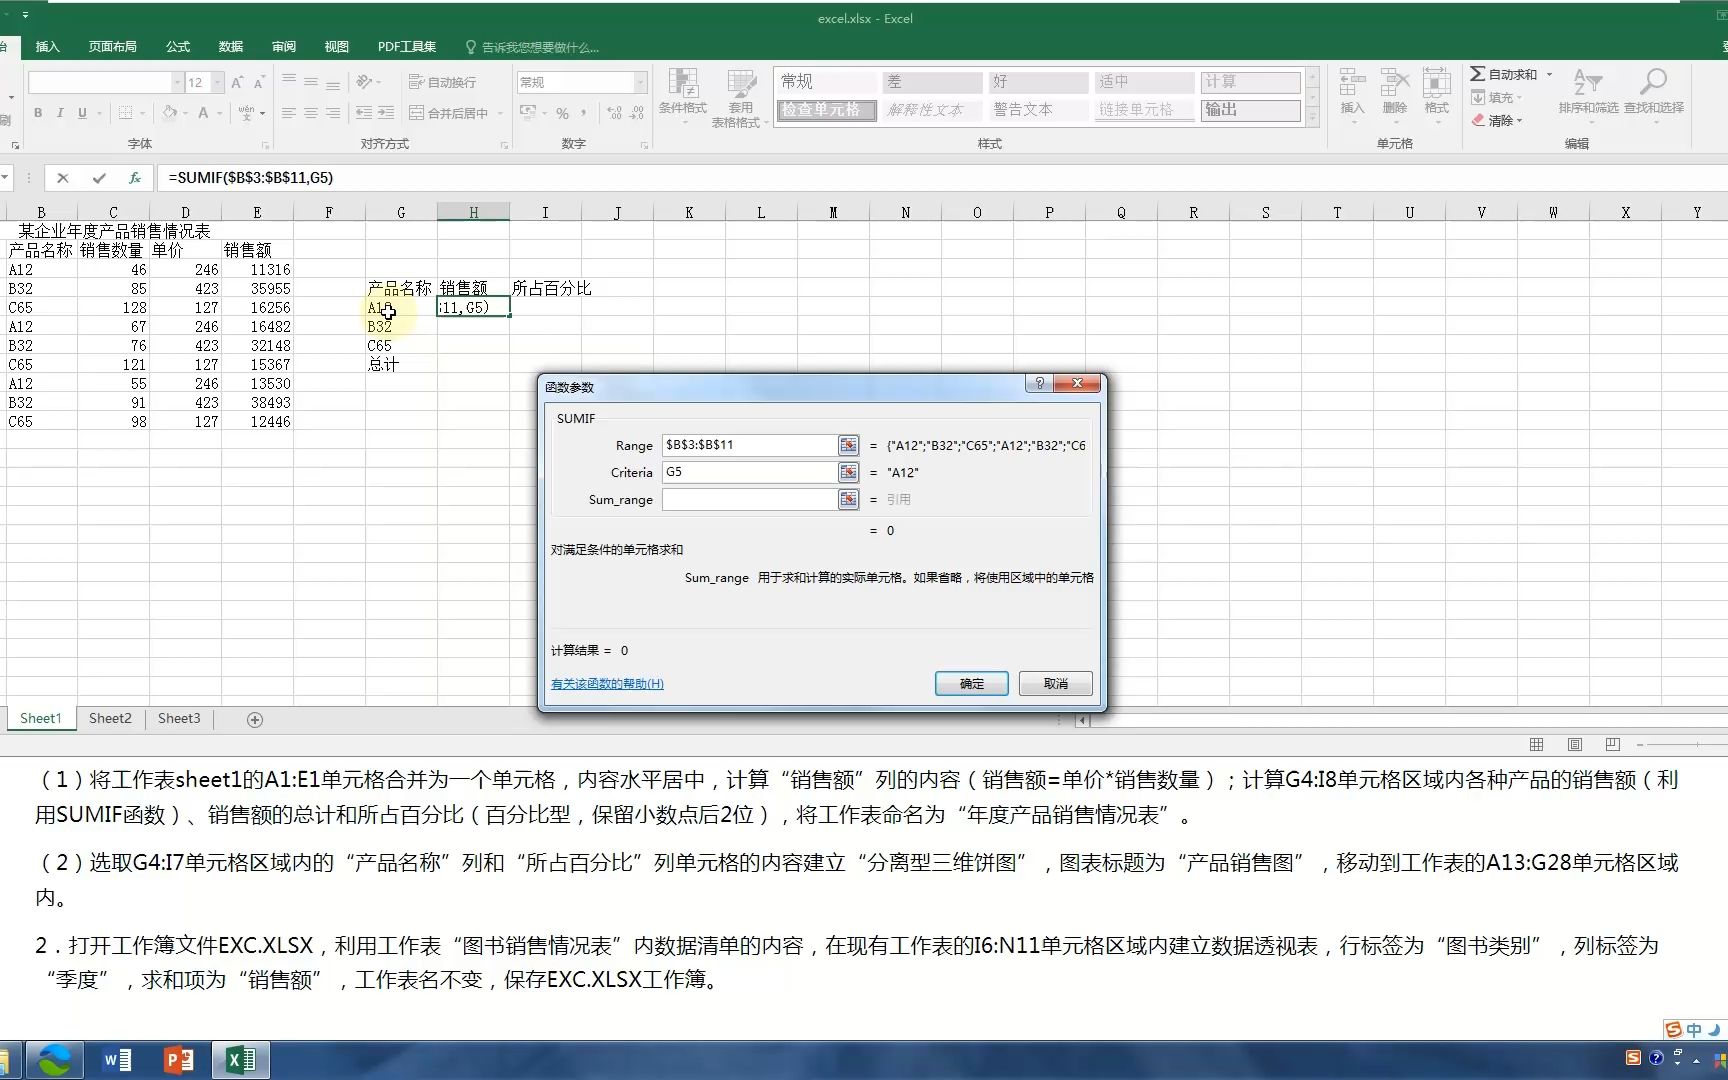This screenshot has width=1728, height=1080.
Task: Toggle underline formatting (U)
Action: (82, 113)
